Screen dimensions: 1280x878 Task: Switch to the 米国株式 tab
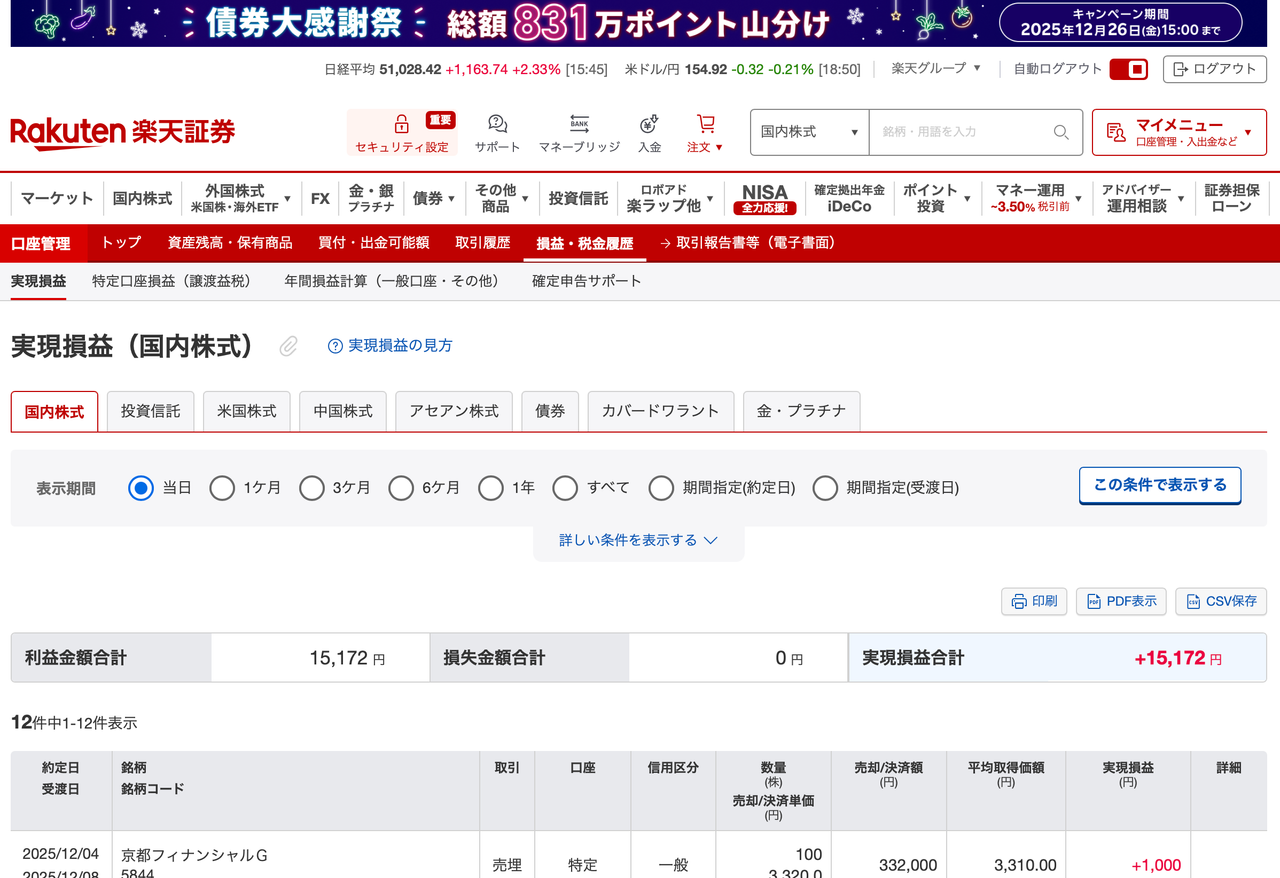[x=246, y=410]
